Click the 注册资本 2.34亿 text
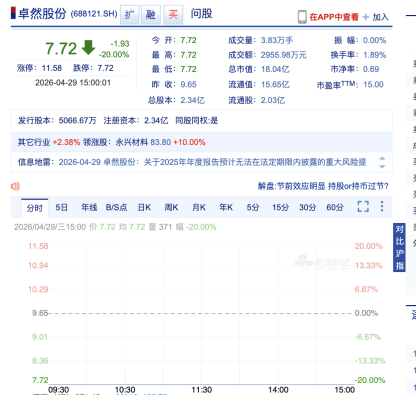 136,121
